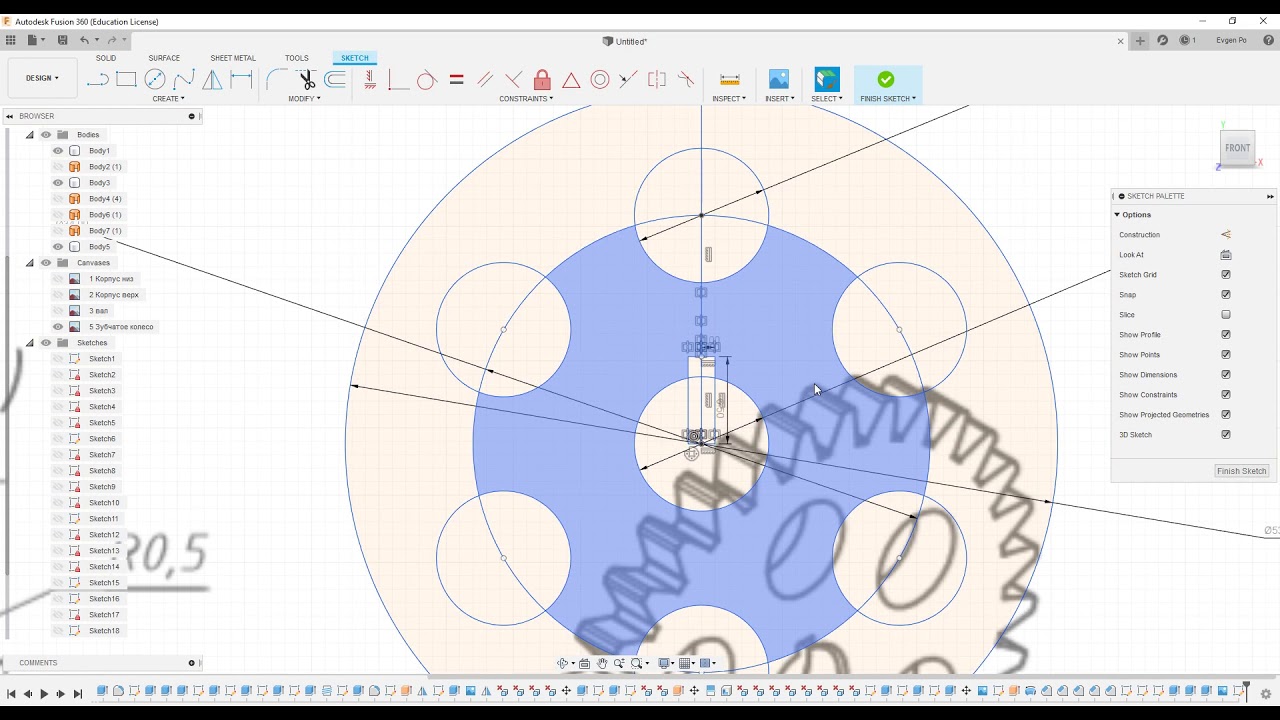Switch to the TOOLS tab
1280x720 pixels.
(x=297, y=58)
